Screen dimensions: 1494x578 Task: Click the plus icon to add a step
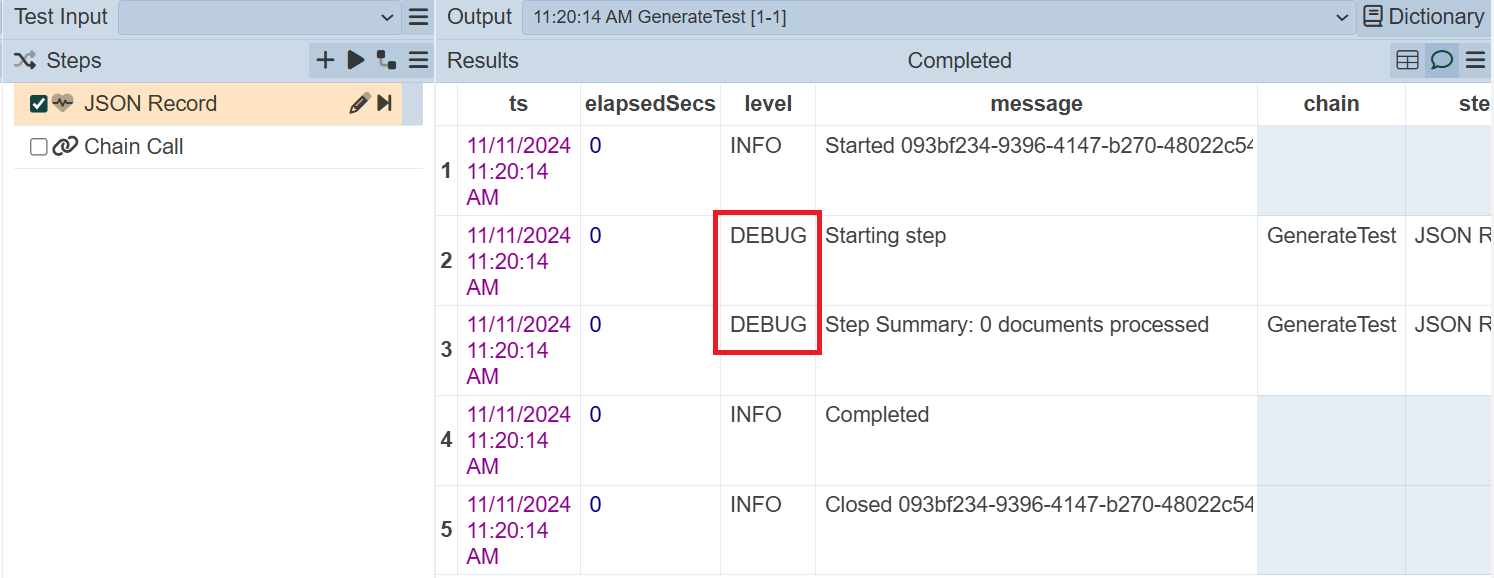click(x=325, y=61)
